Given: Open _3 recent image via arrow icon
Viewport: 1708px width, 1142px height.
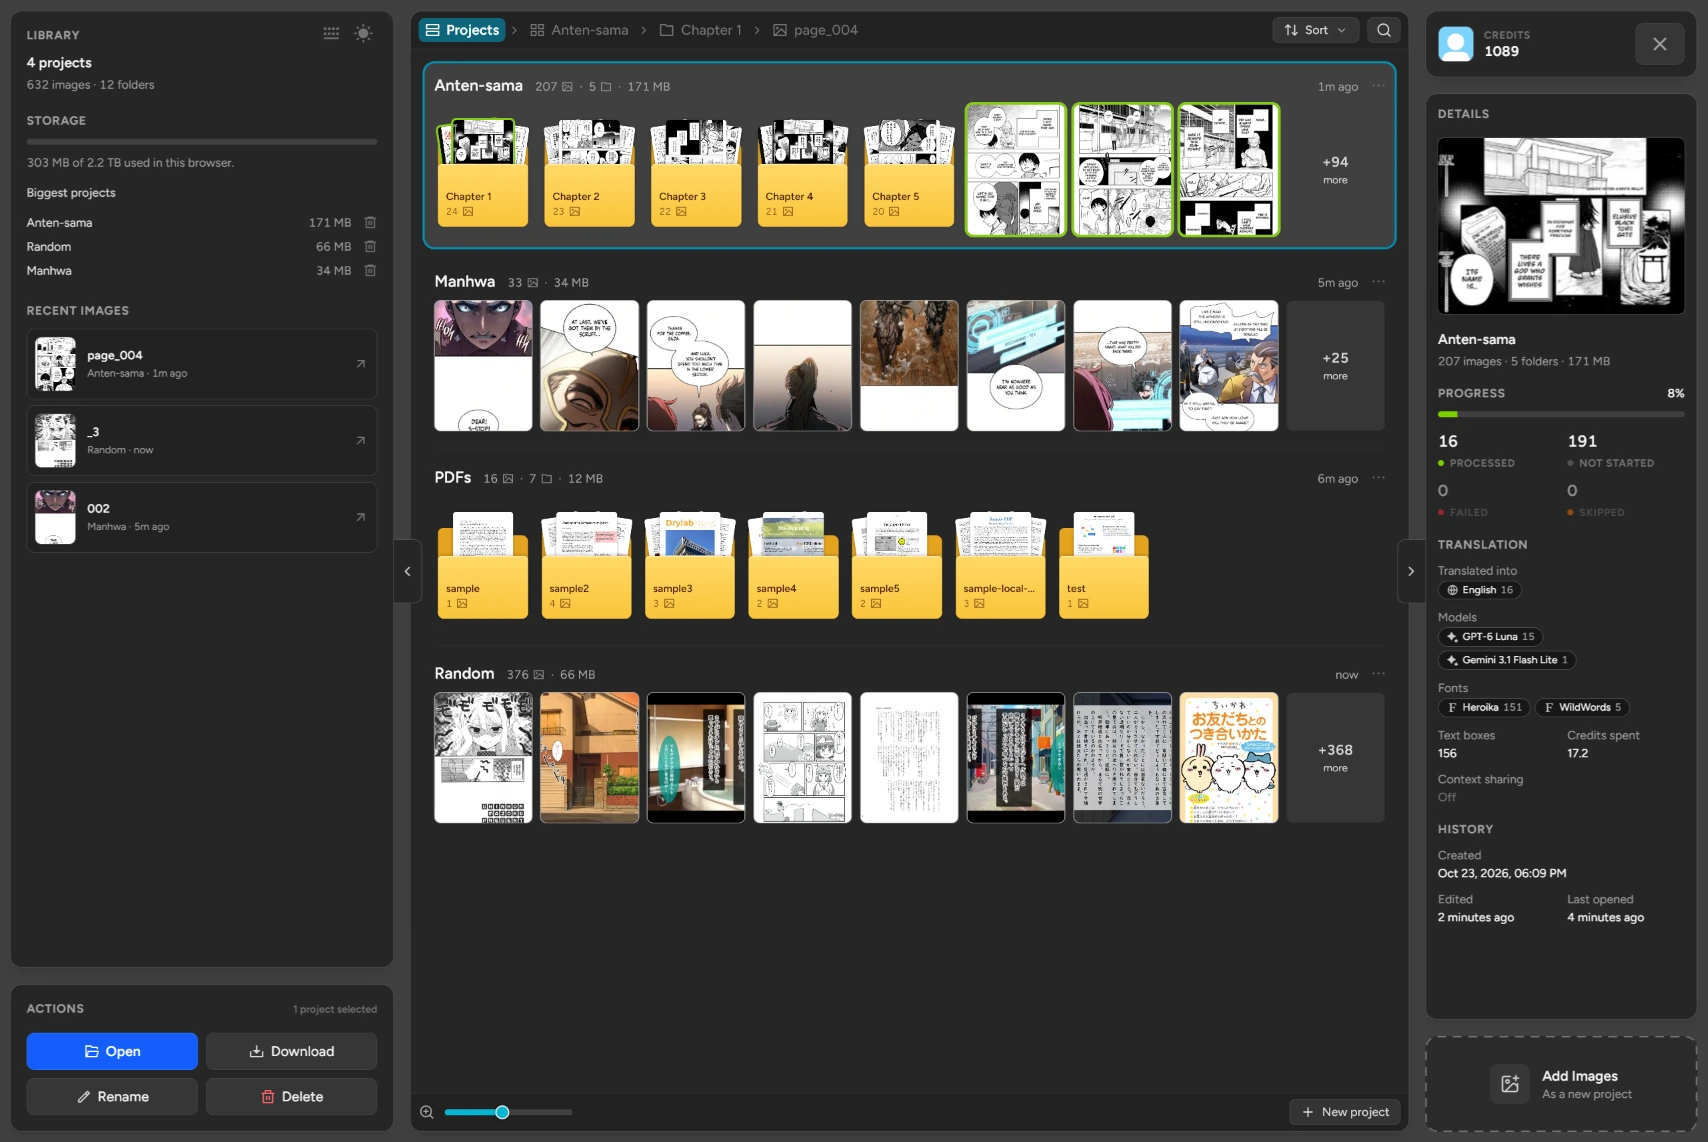Looking at the screenshot, I should pos(361,440).
